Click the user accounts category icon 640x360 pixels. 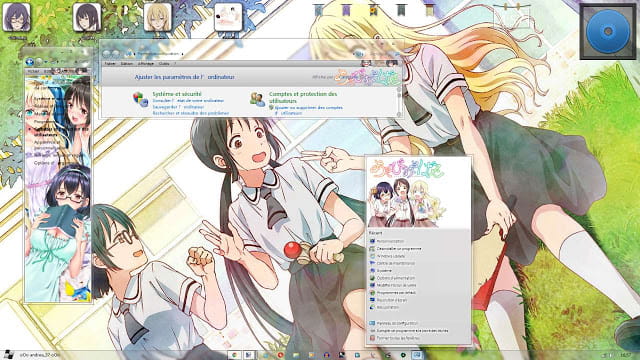(x=258, y=99)
